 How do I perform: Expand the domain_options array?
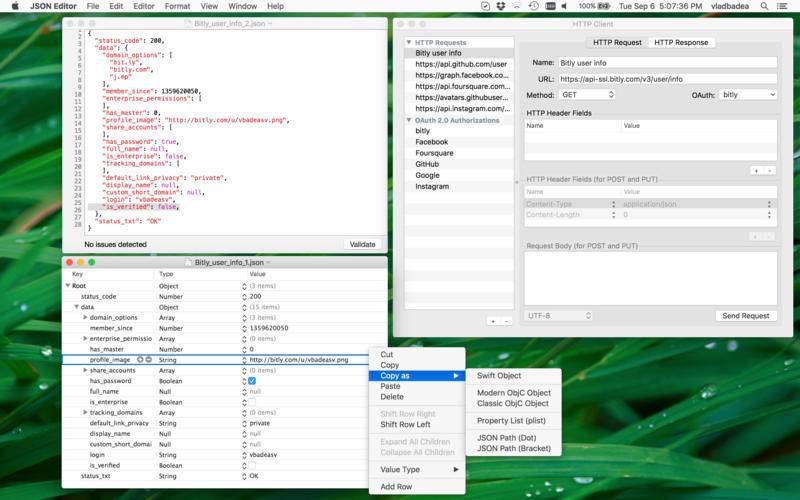coord(85,317)
